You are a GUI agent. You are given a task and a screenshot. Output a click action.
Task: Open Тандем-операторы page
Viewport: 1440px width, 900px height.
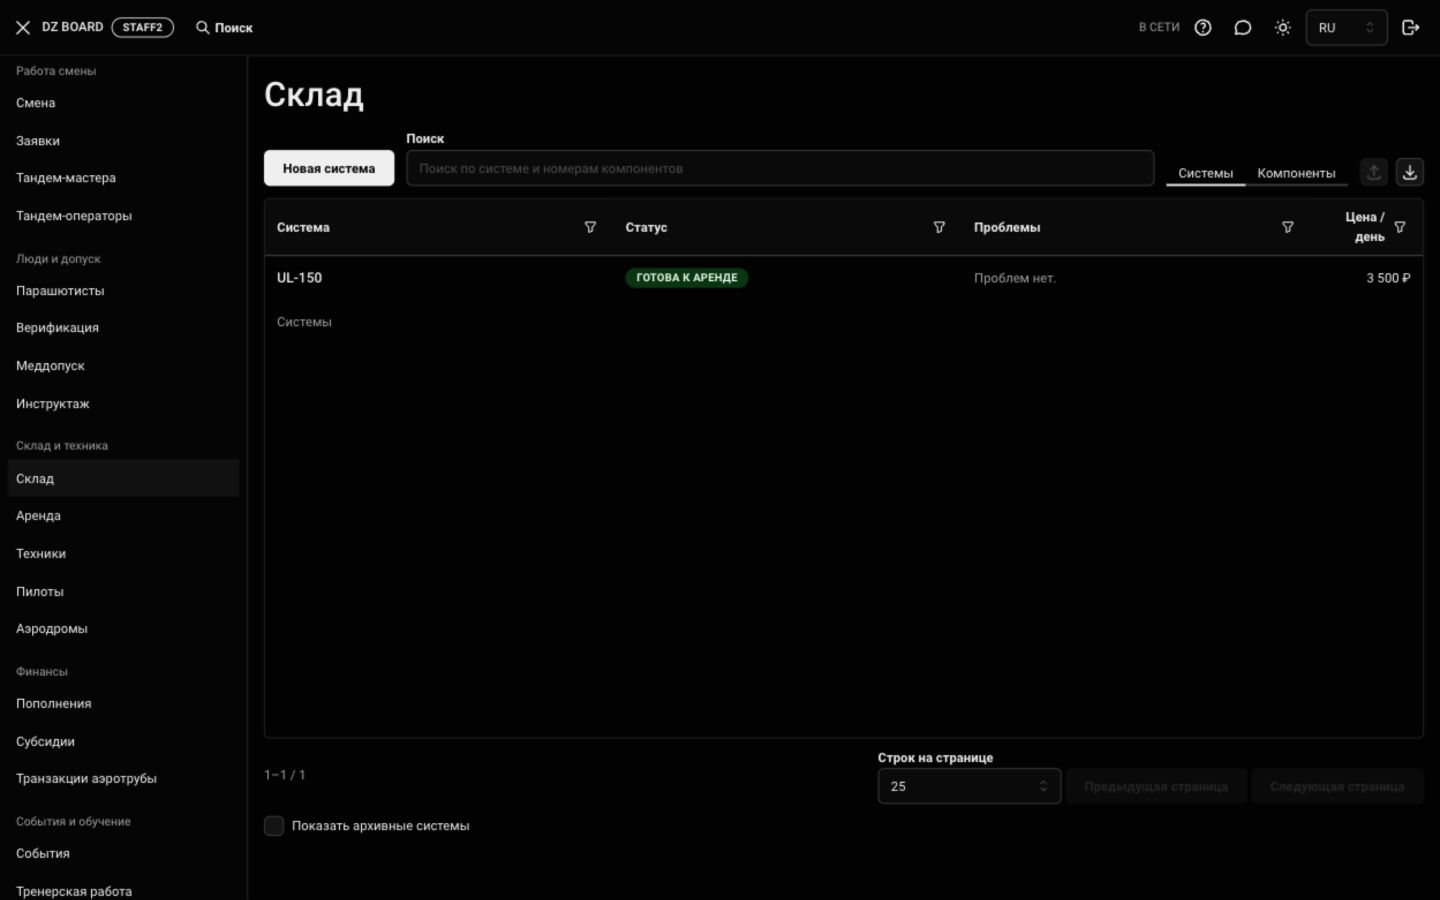point(123,216)
